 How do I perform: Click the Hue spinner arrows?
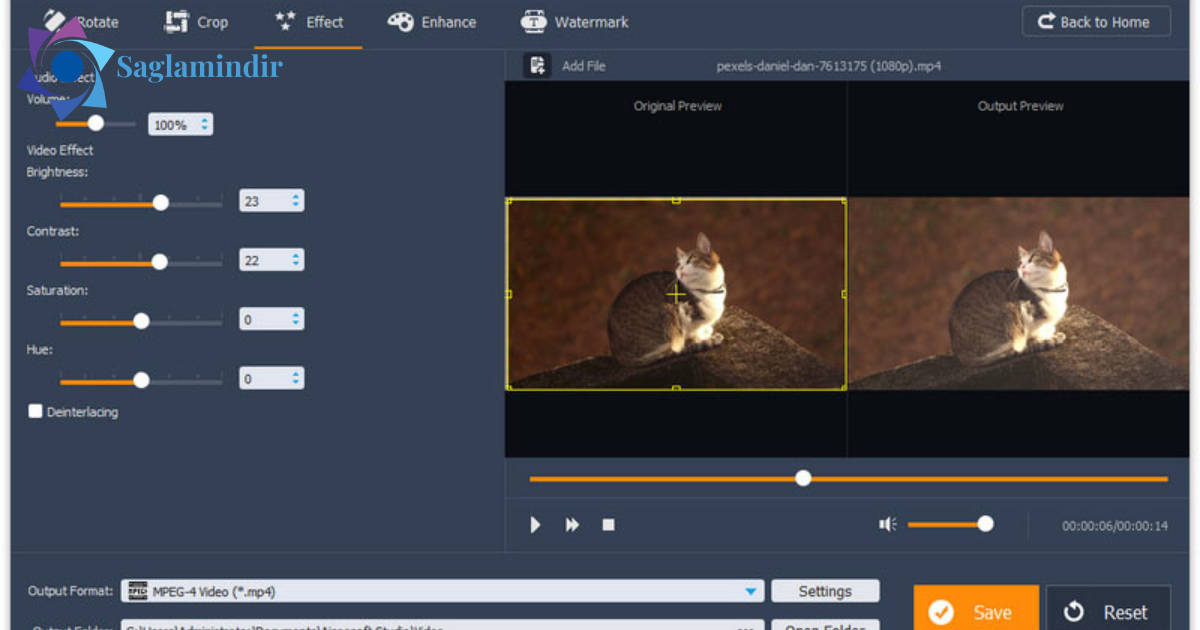click(x=296, y=379)
